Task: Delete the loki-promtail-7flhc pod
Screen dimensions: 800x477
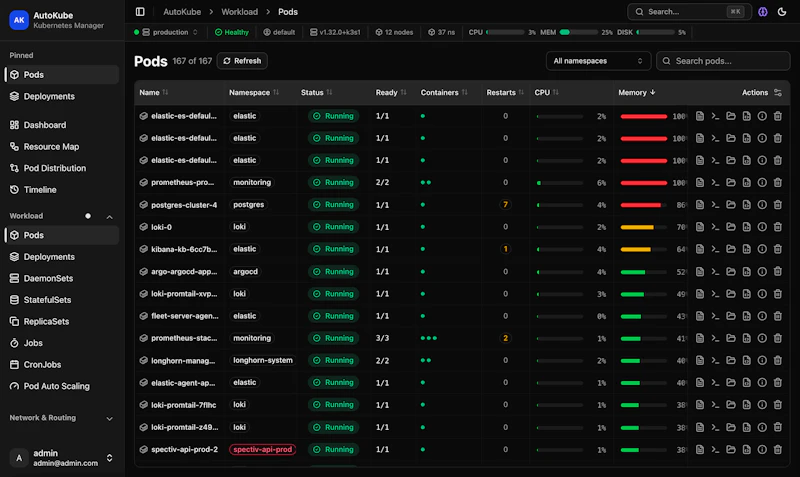Action: [778, 405]
